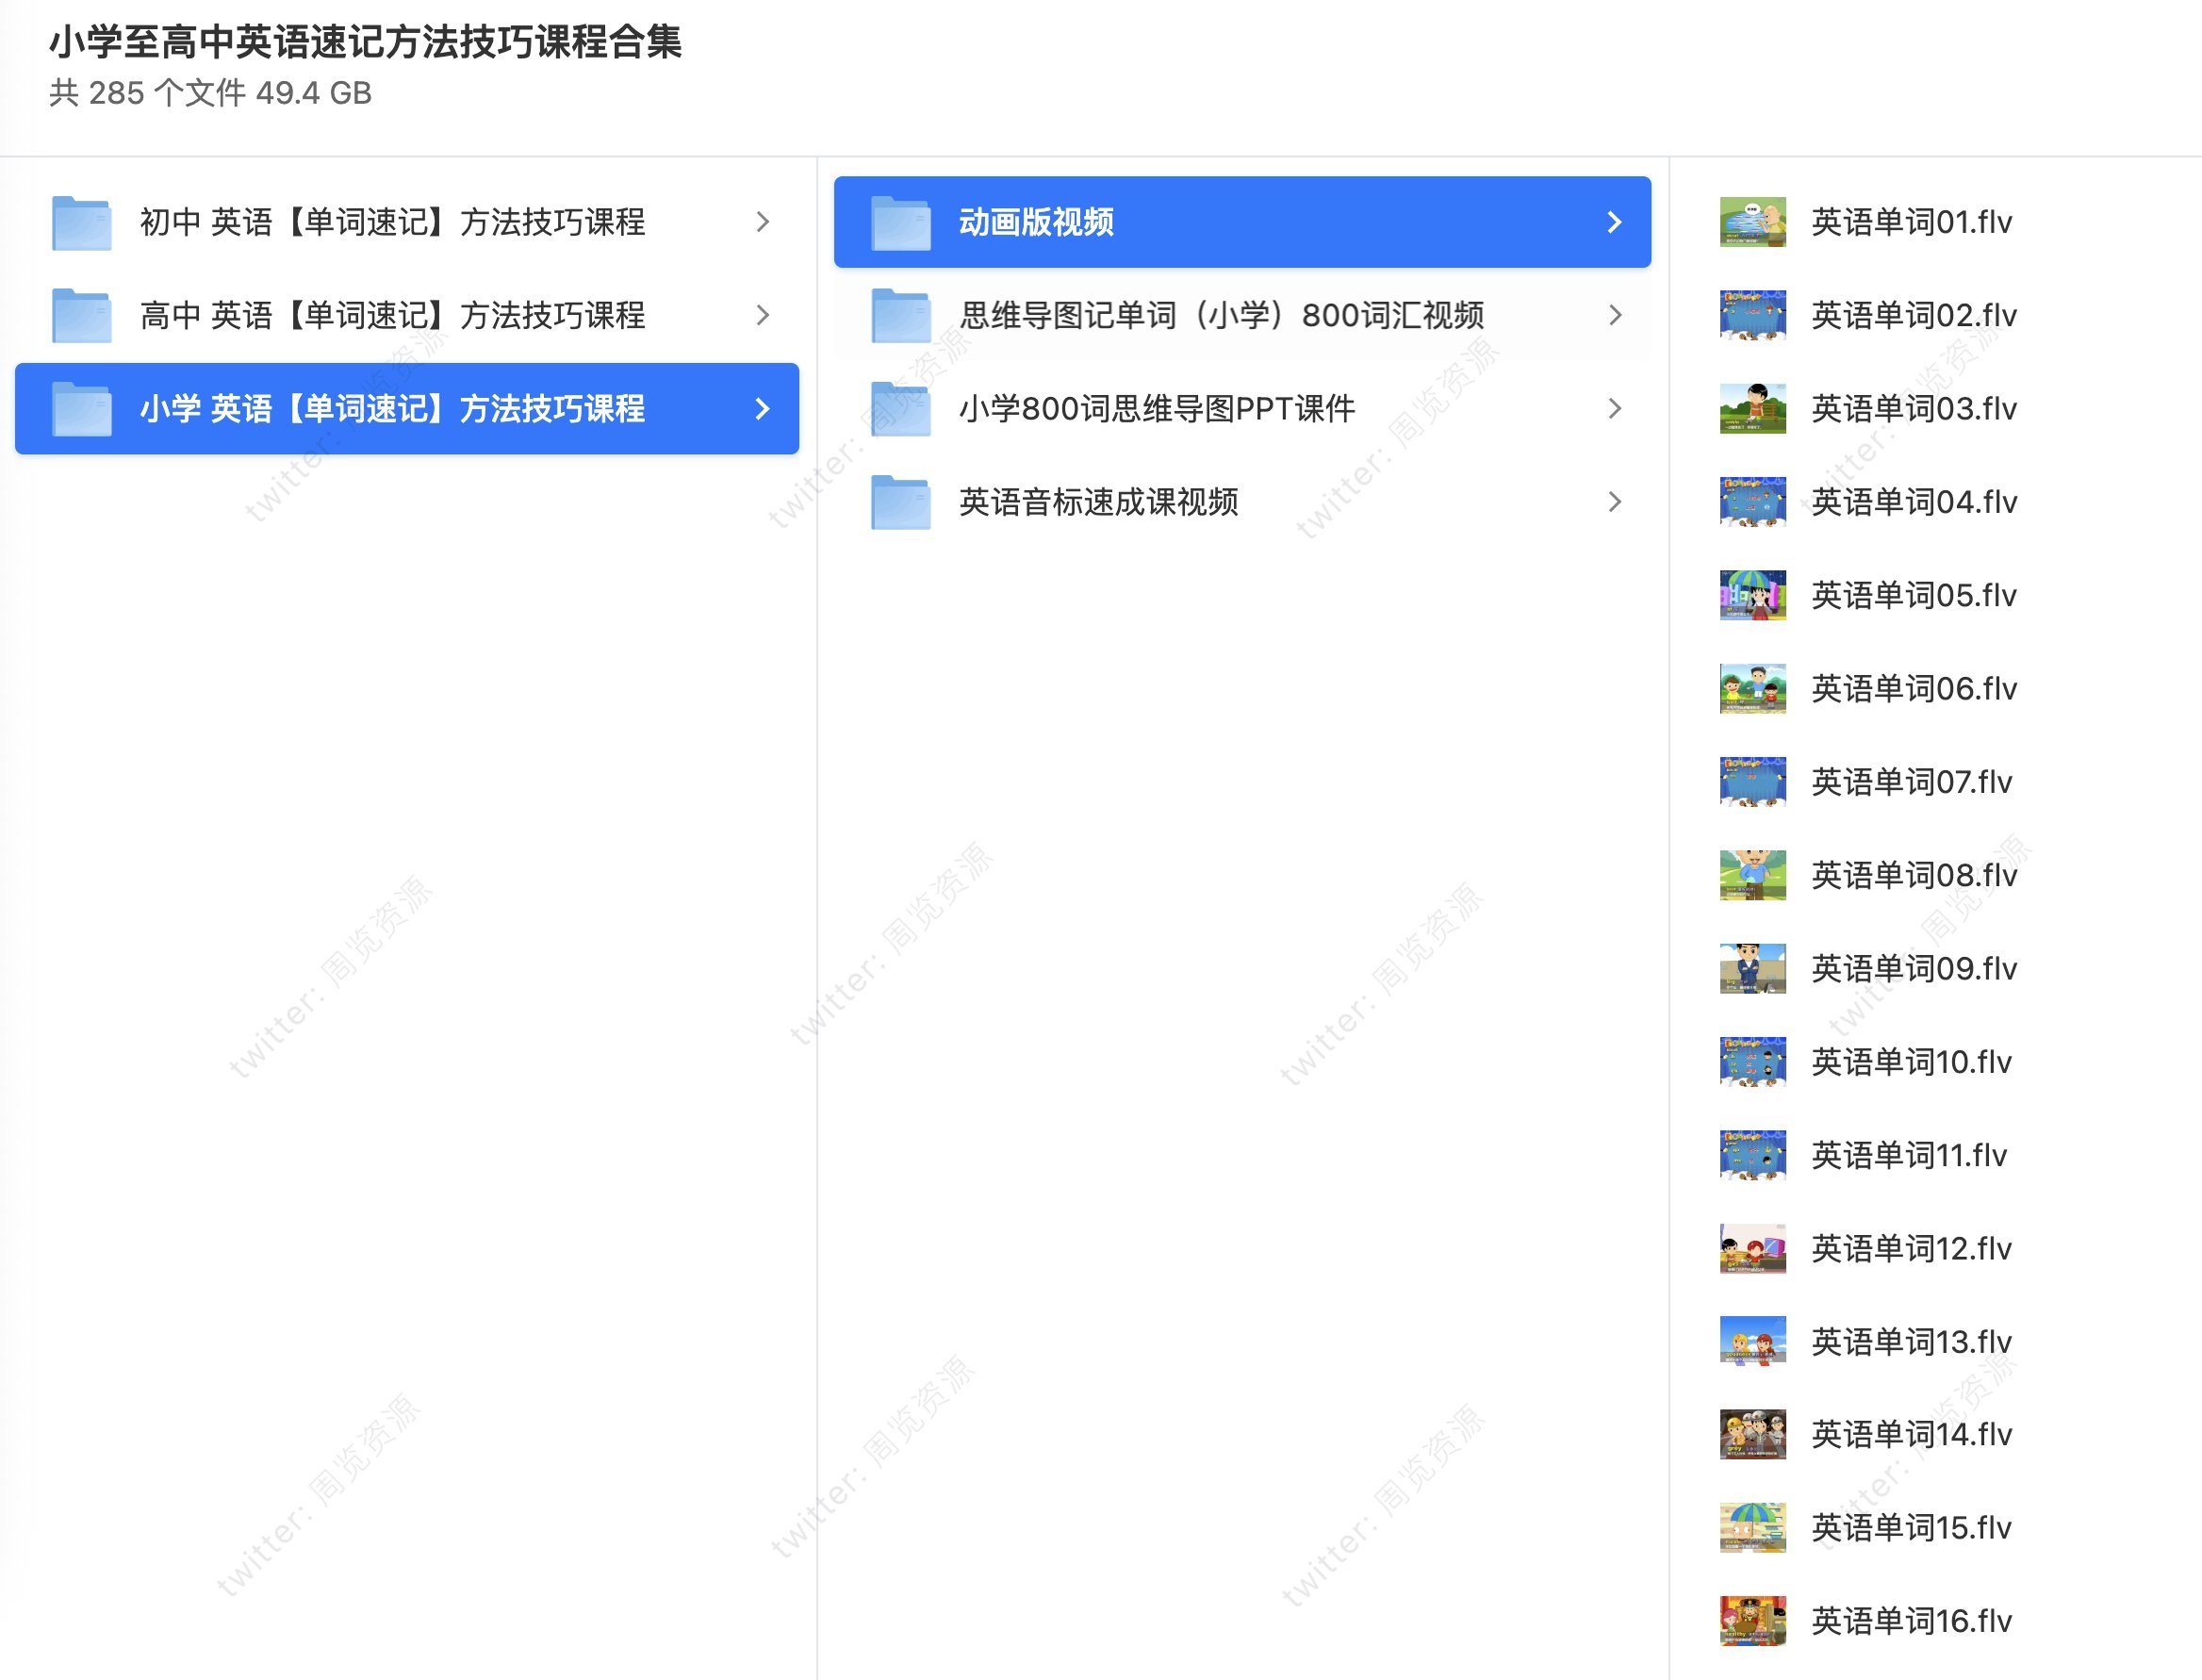Screen dimensions: 2202x1680
Task: Click thumbnail of 英语单词05.flv
Action: (1752, 595)
